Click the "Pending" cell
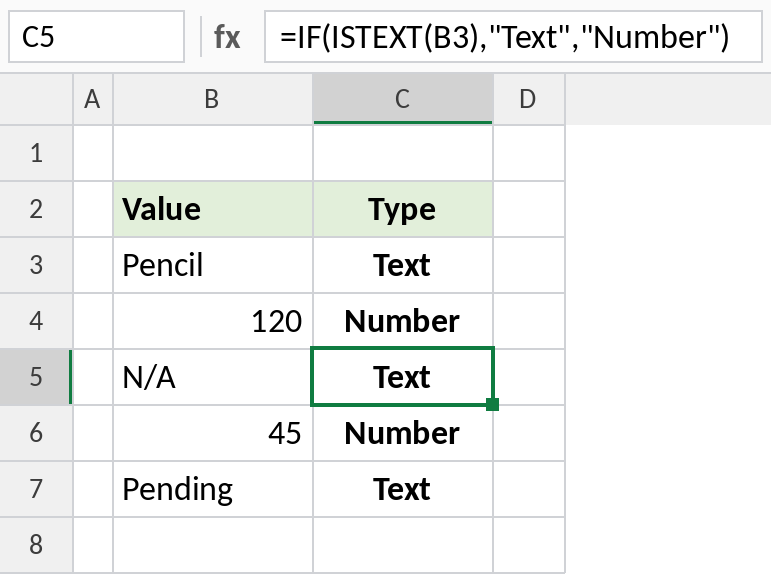The height and width of the screenshot is (574, 772). pos(213,489)
